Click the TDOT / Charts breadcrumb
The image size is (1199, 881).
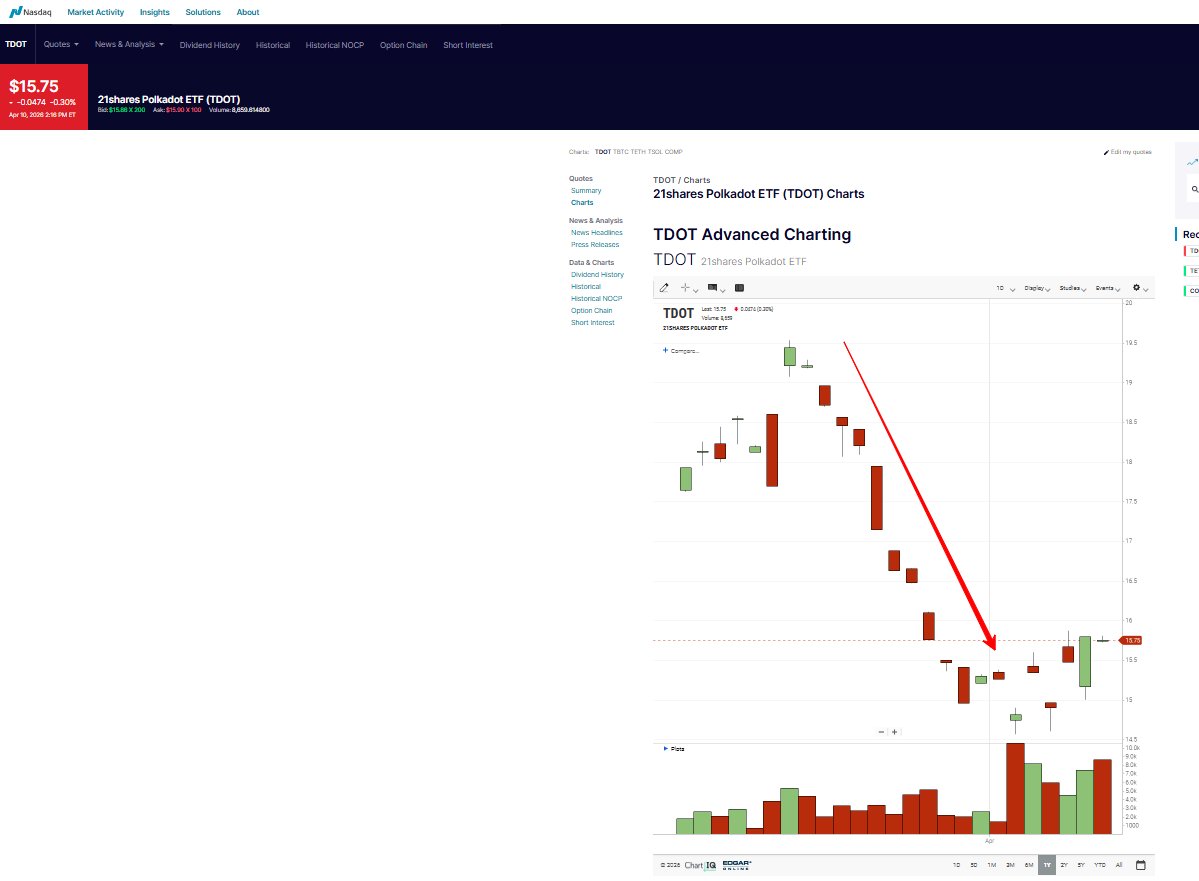[x=681, y=180]
